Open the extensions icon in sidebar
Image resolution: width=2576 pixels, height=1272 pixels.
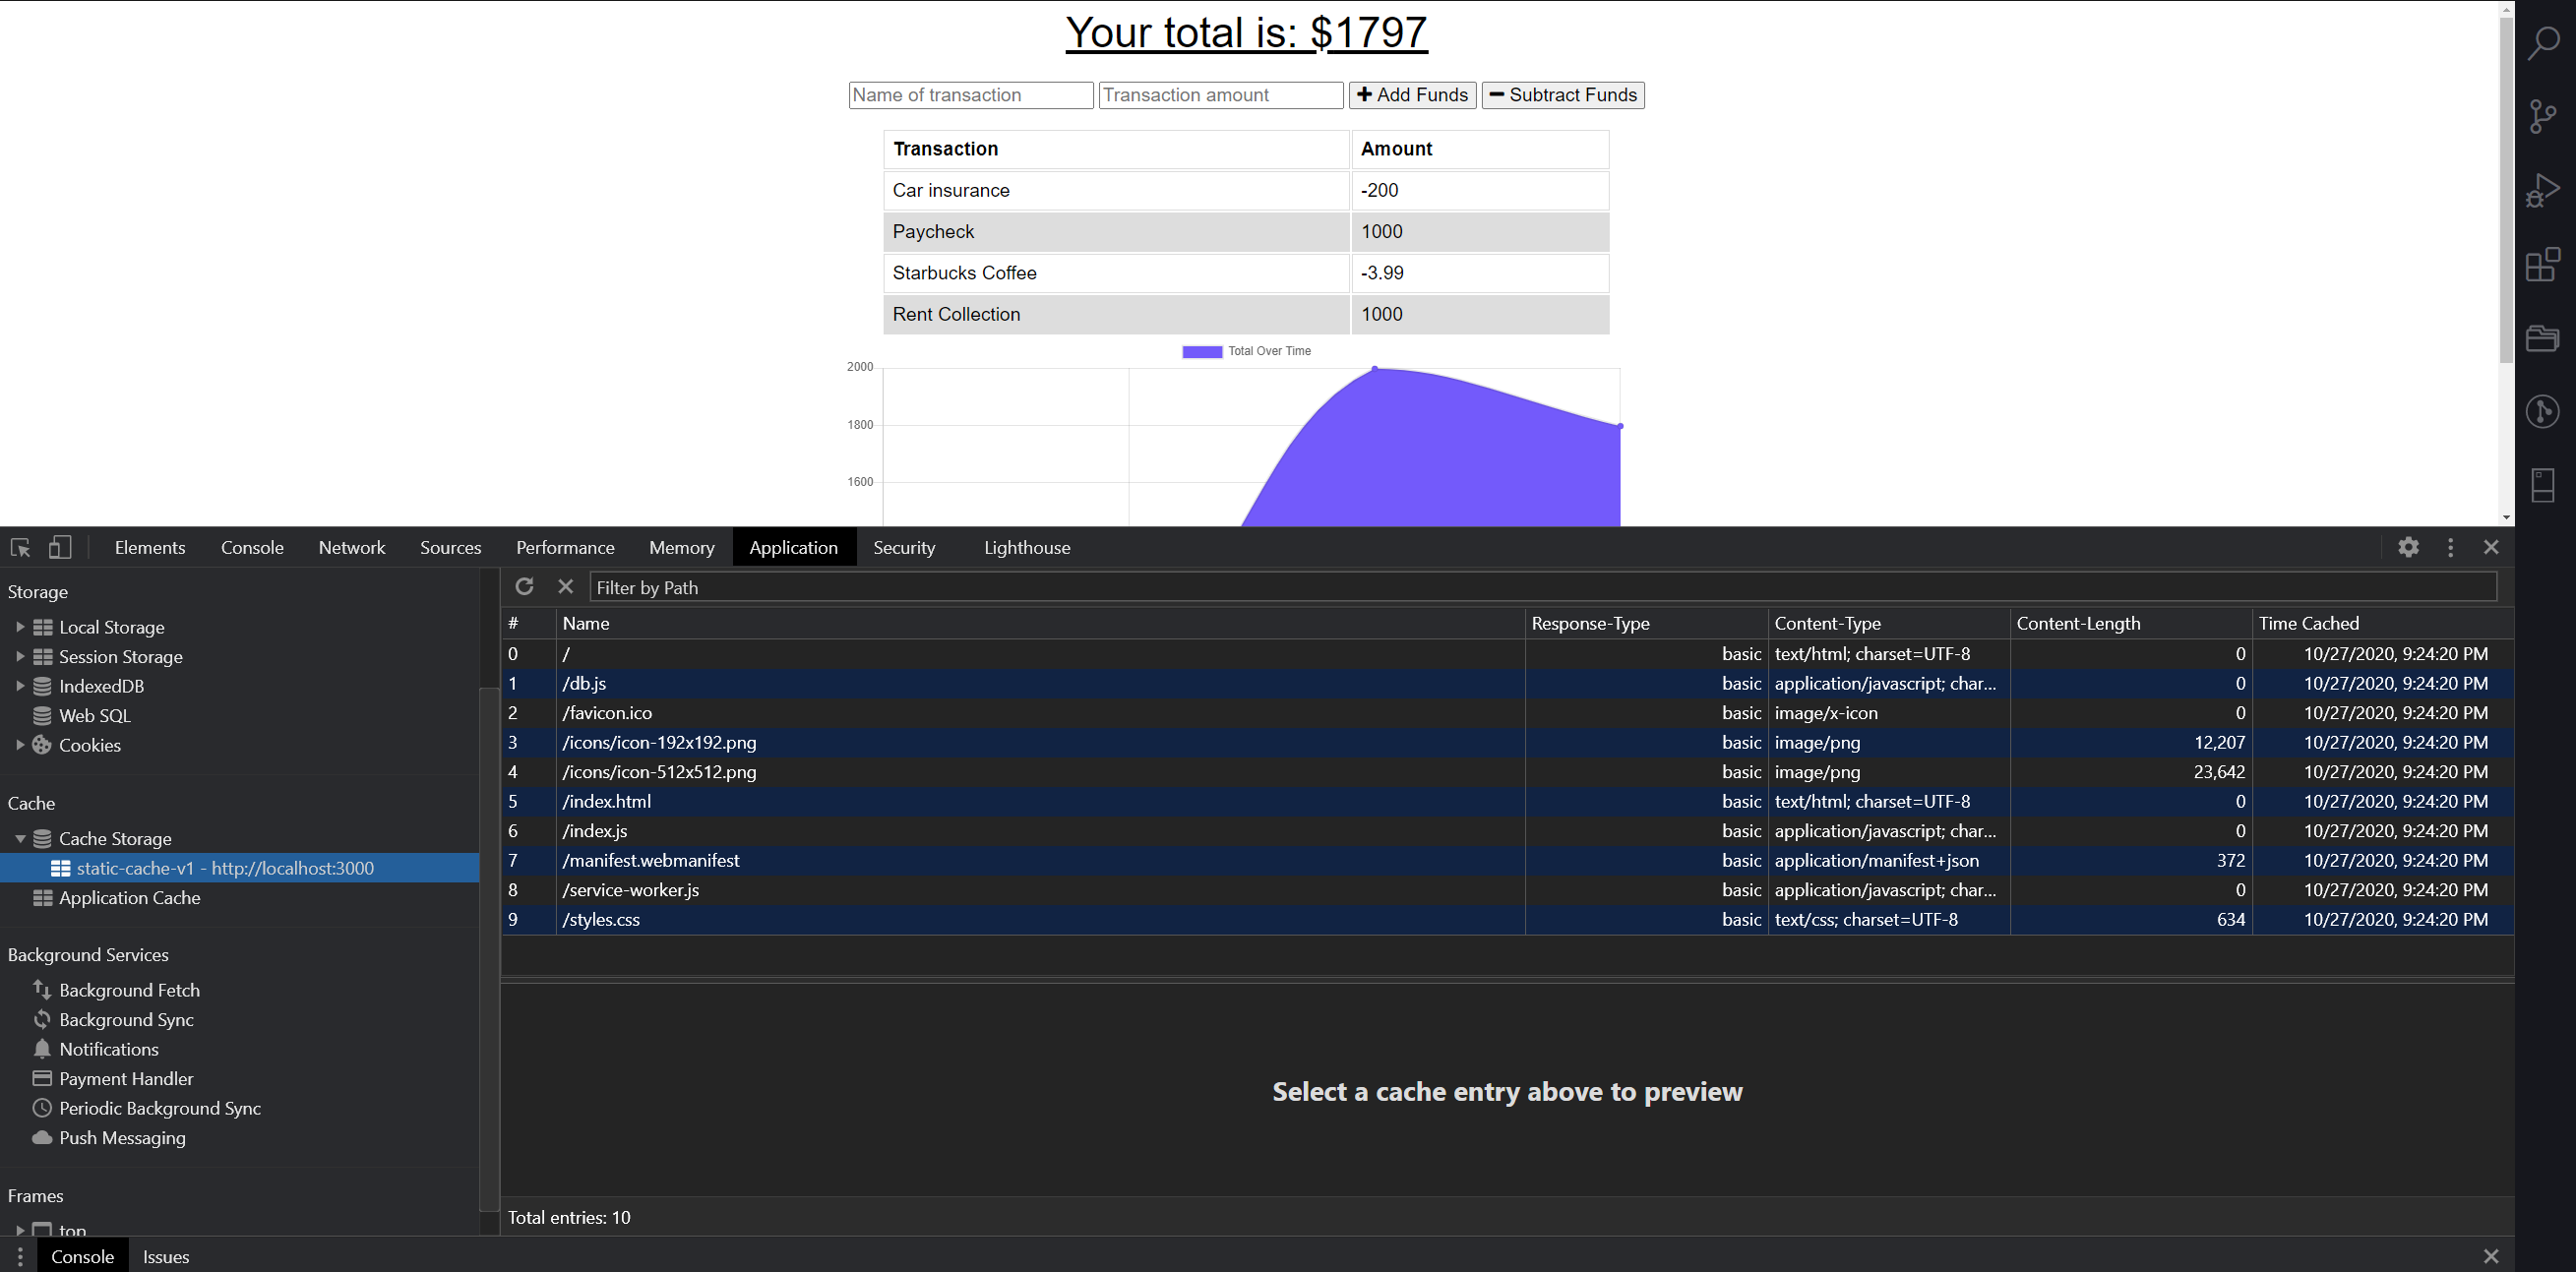coord(2543,264)
